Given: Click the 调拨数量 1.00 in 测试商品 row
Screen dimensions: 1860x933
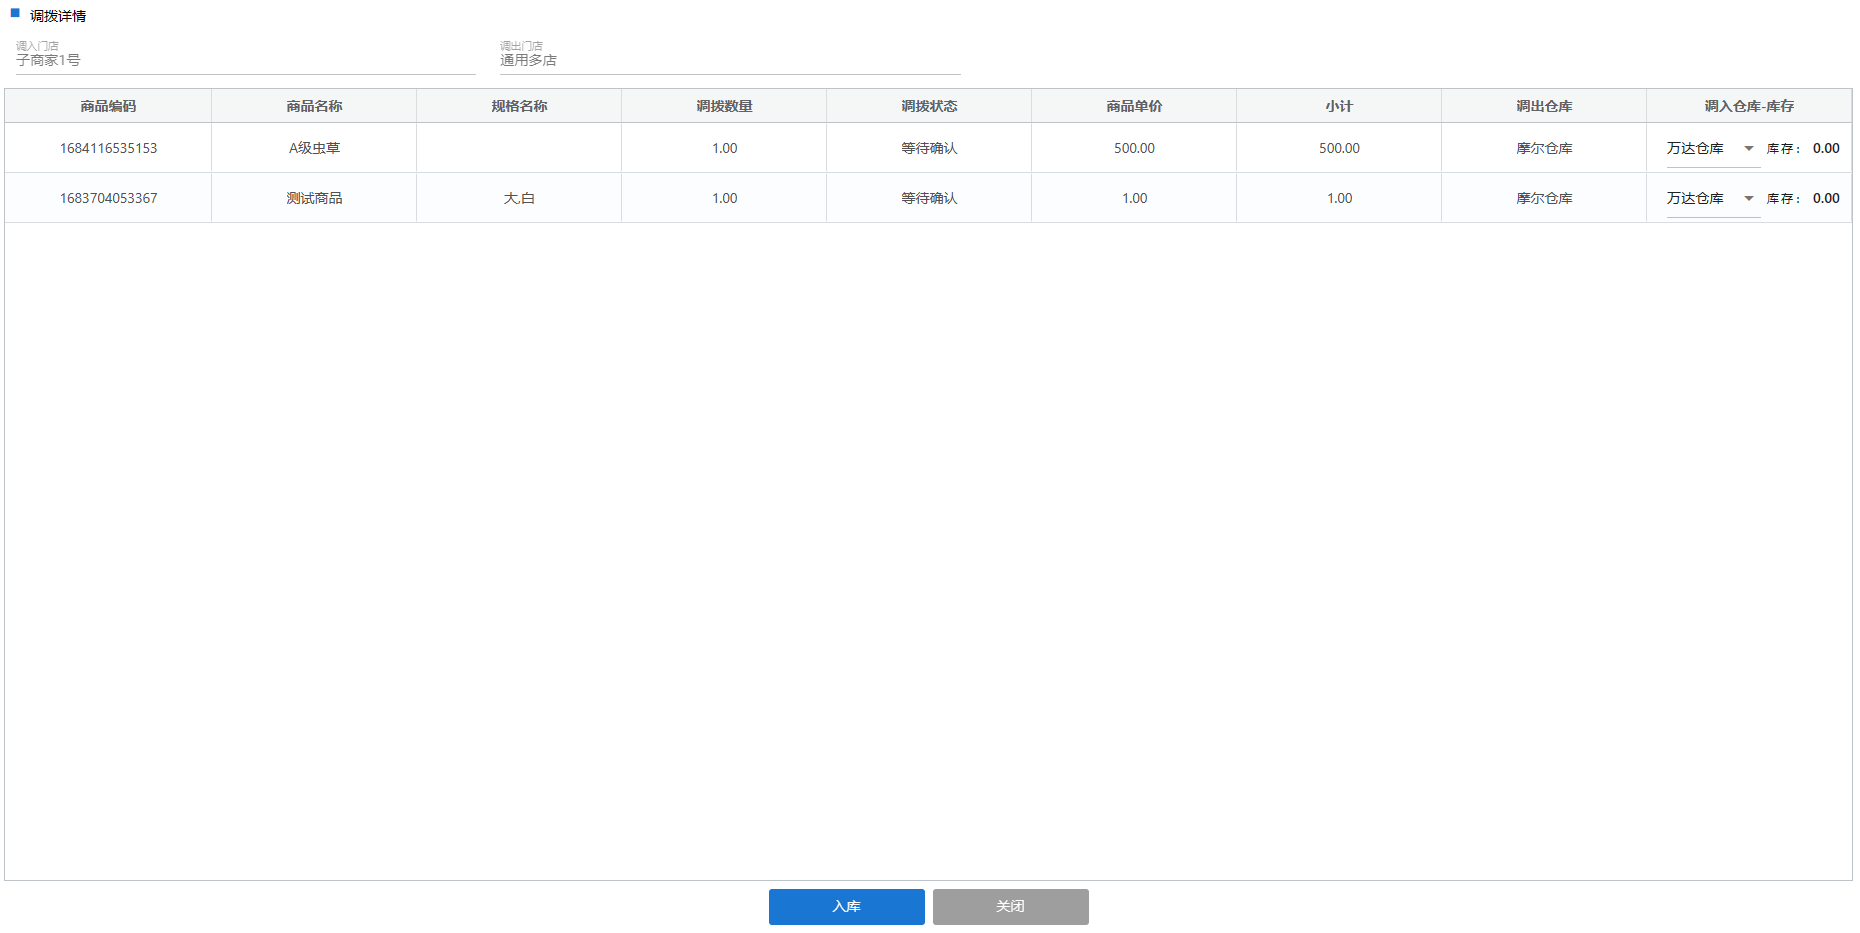Looking at the screenshot, I should point(724,198).
